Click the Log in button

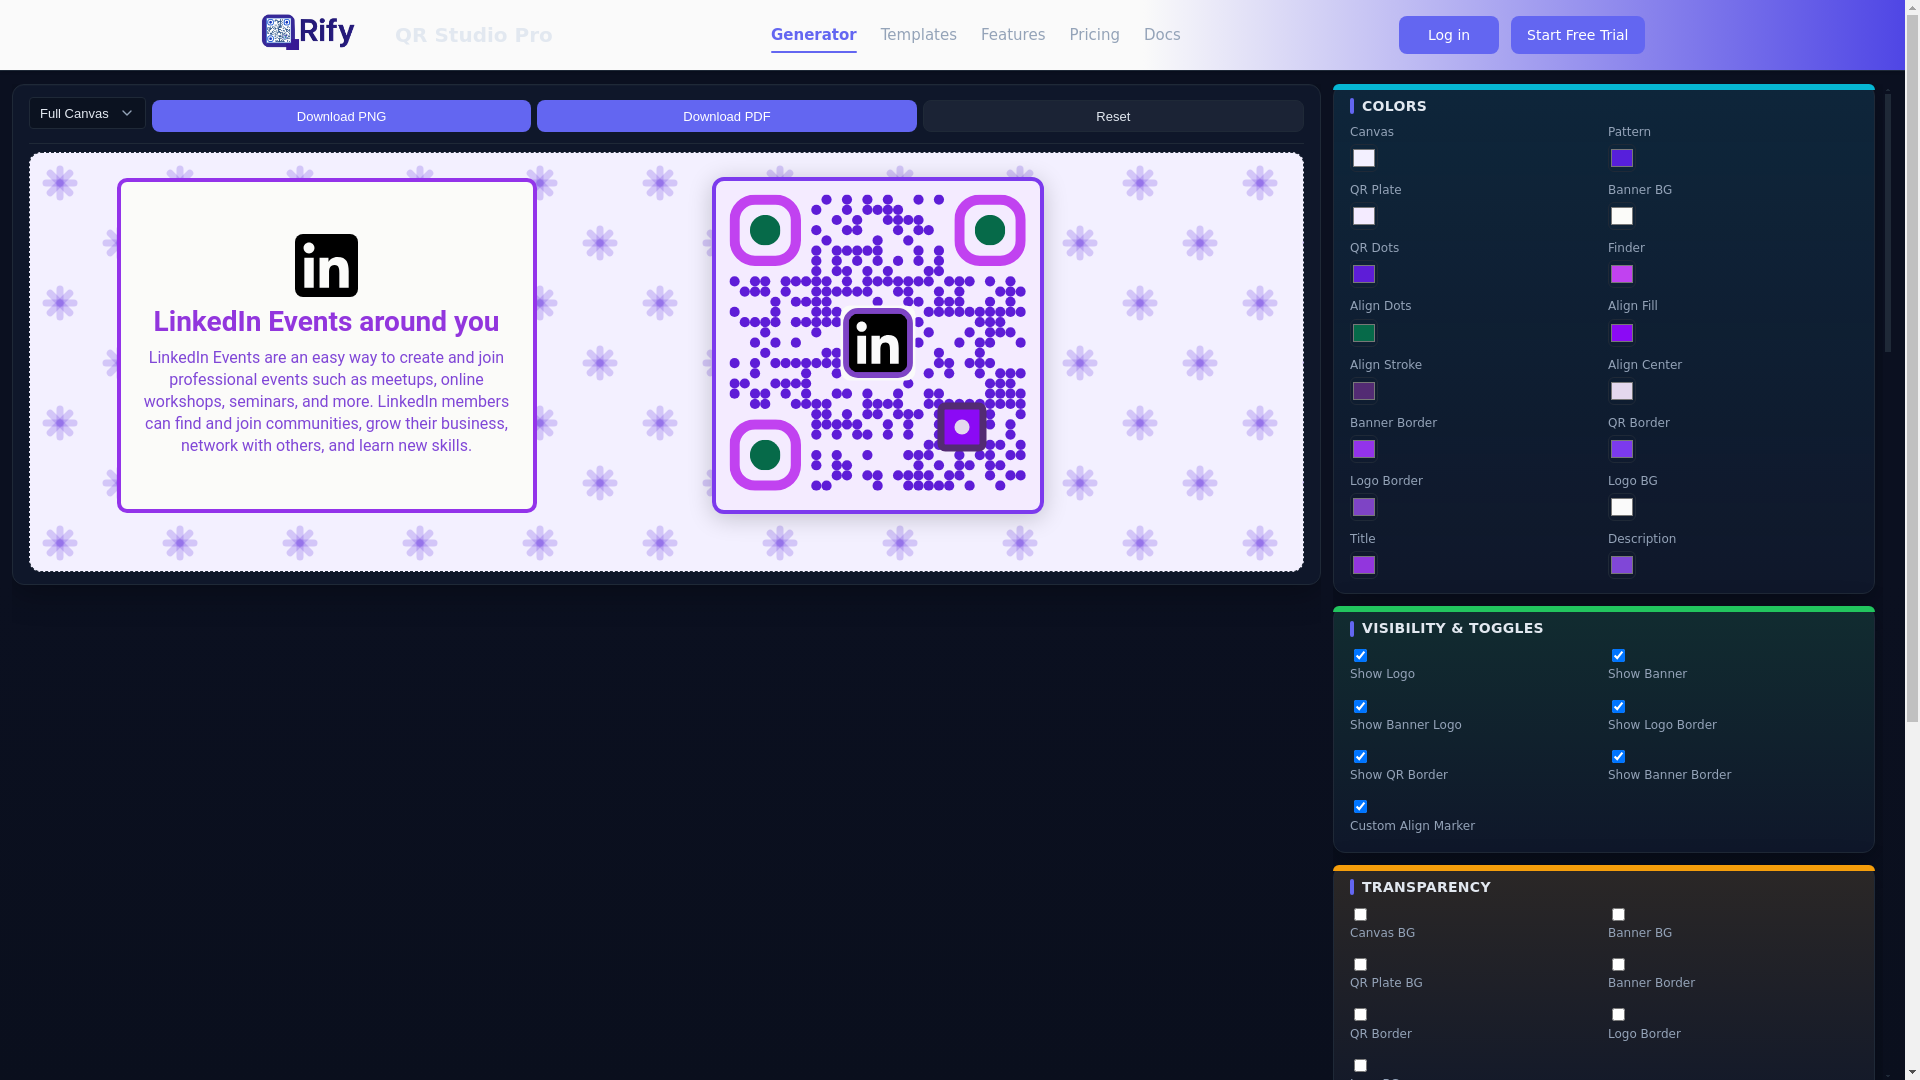1449,35
